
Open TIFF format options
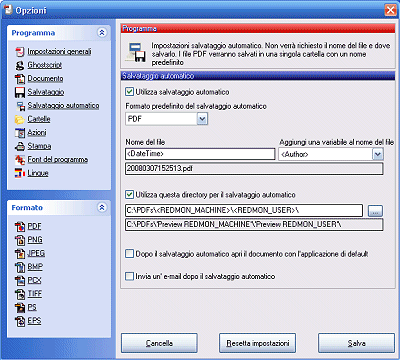[x=35, y=294]
